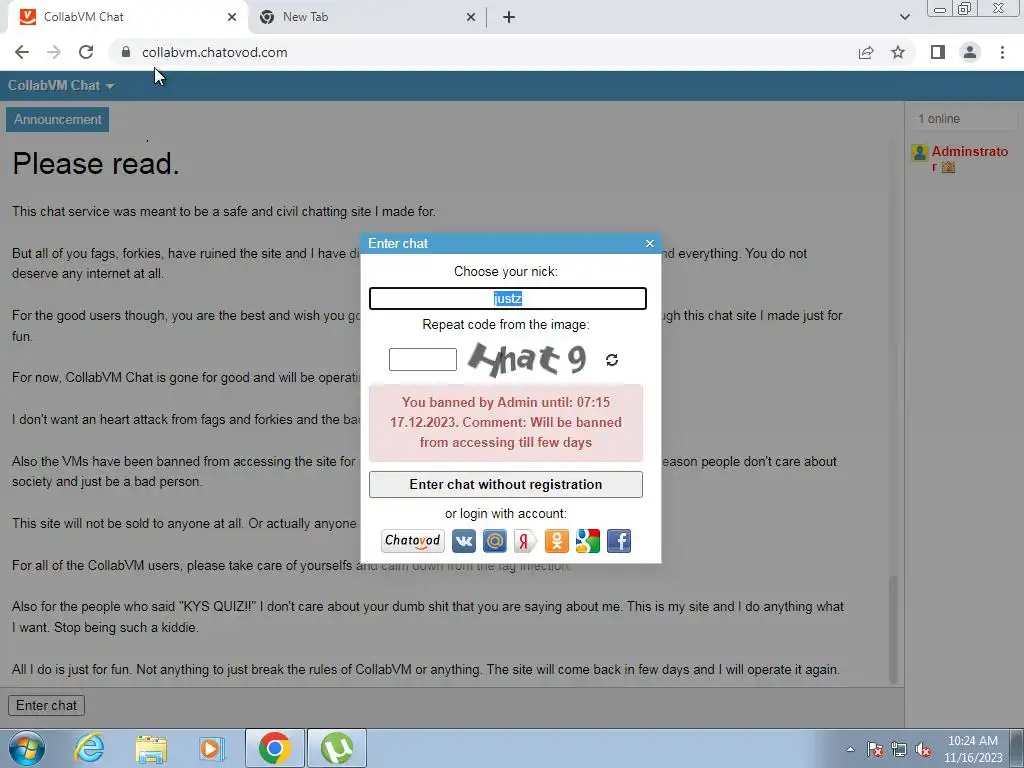Open the Windows Start menu
1024x768 pixels.
[x=27, y=748]
